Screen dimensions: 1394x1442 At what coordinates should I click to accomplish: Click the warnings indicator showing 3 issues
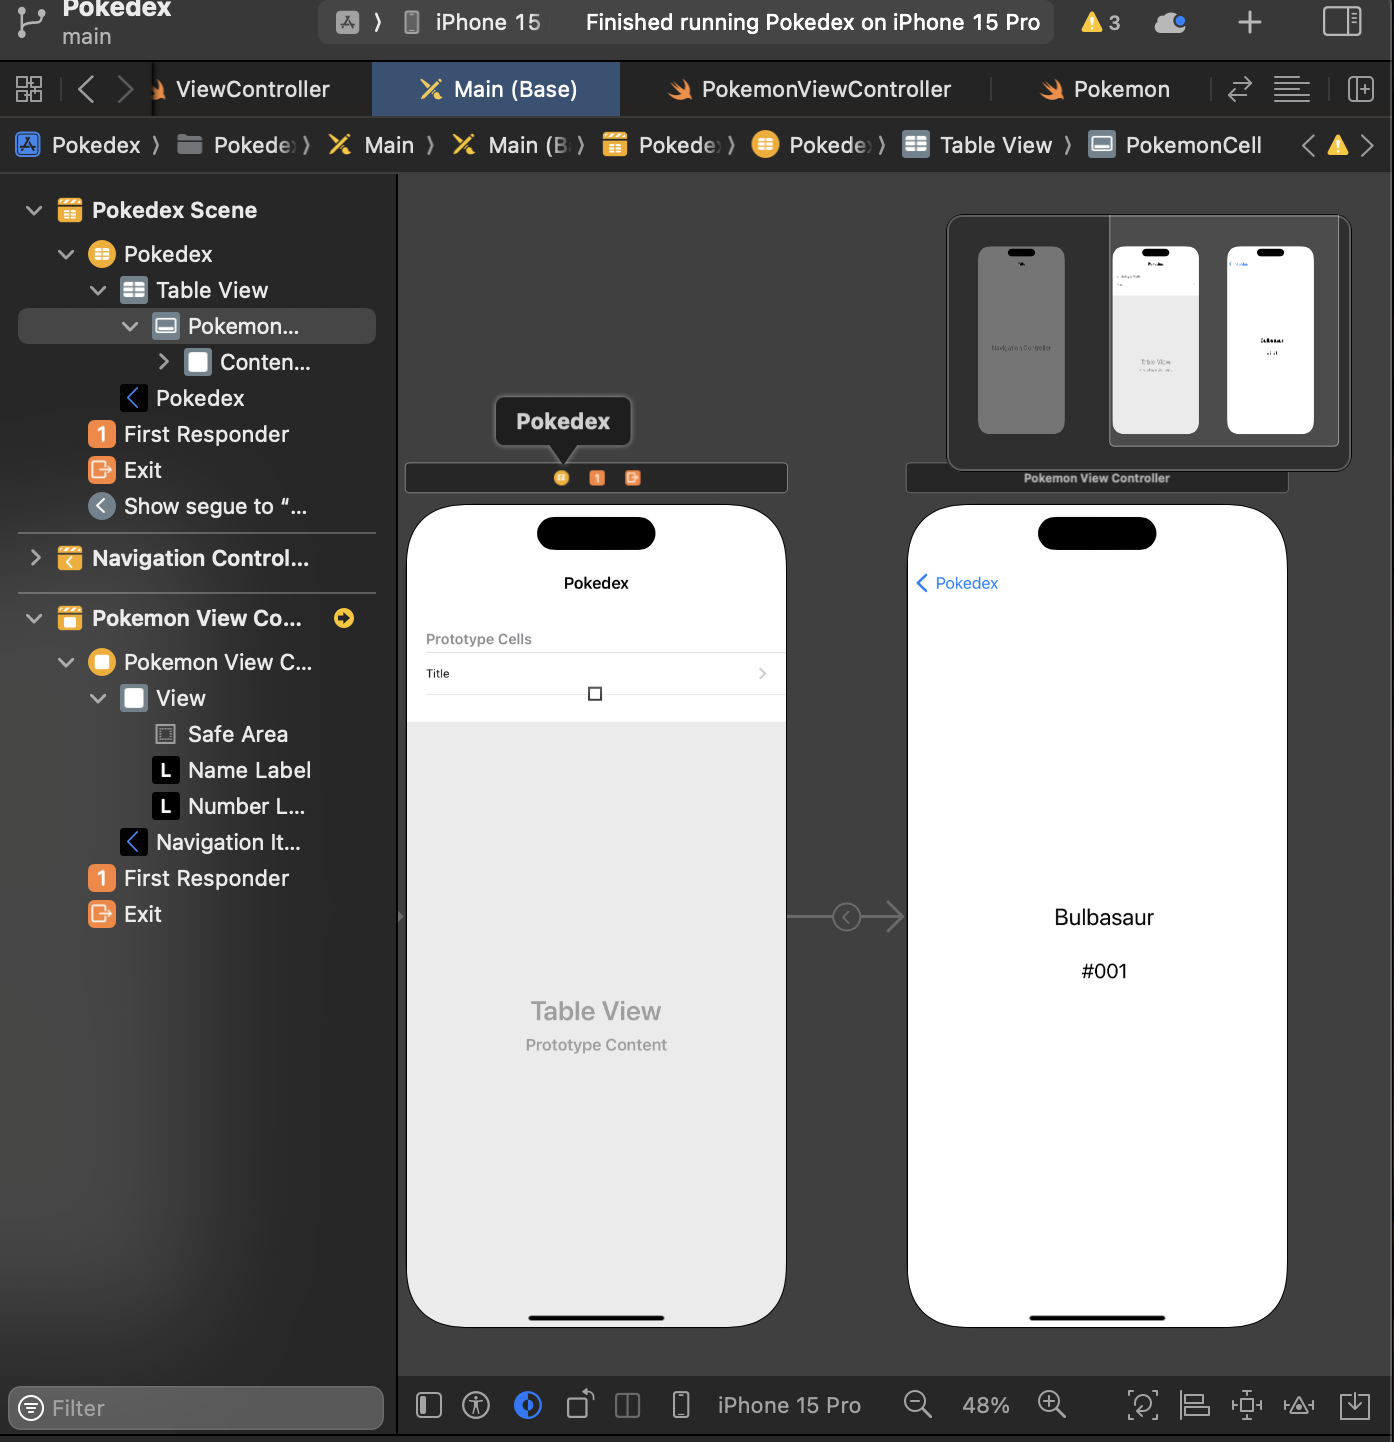pyautogui.click(x=1100, y=22)
